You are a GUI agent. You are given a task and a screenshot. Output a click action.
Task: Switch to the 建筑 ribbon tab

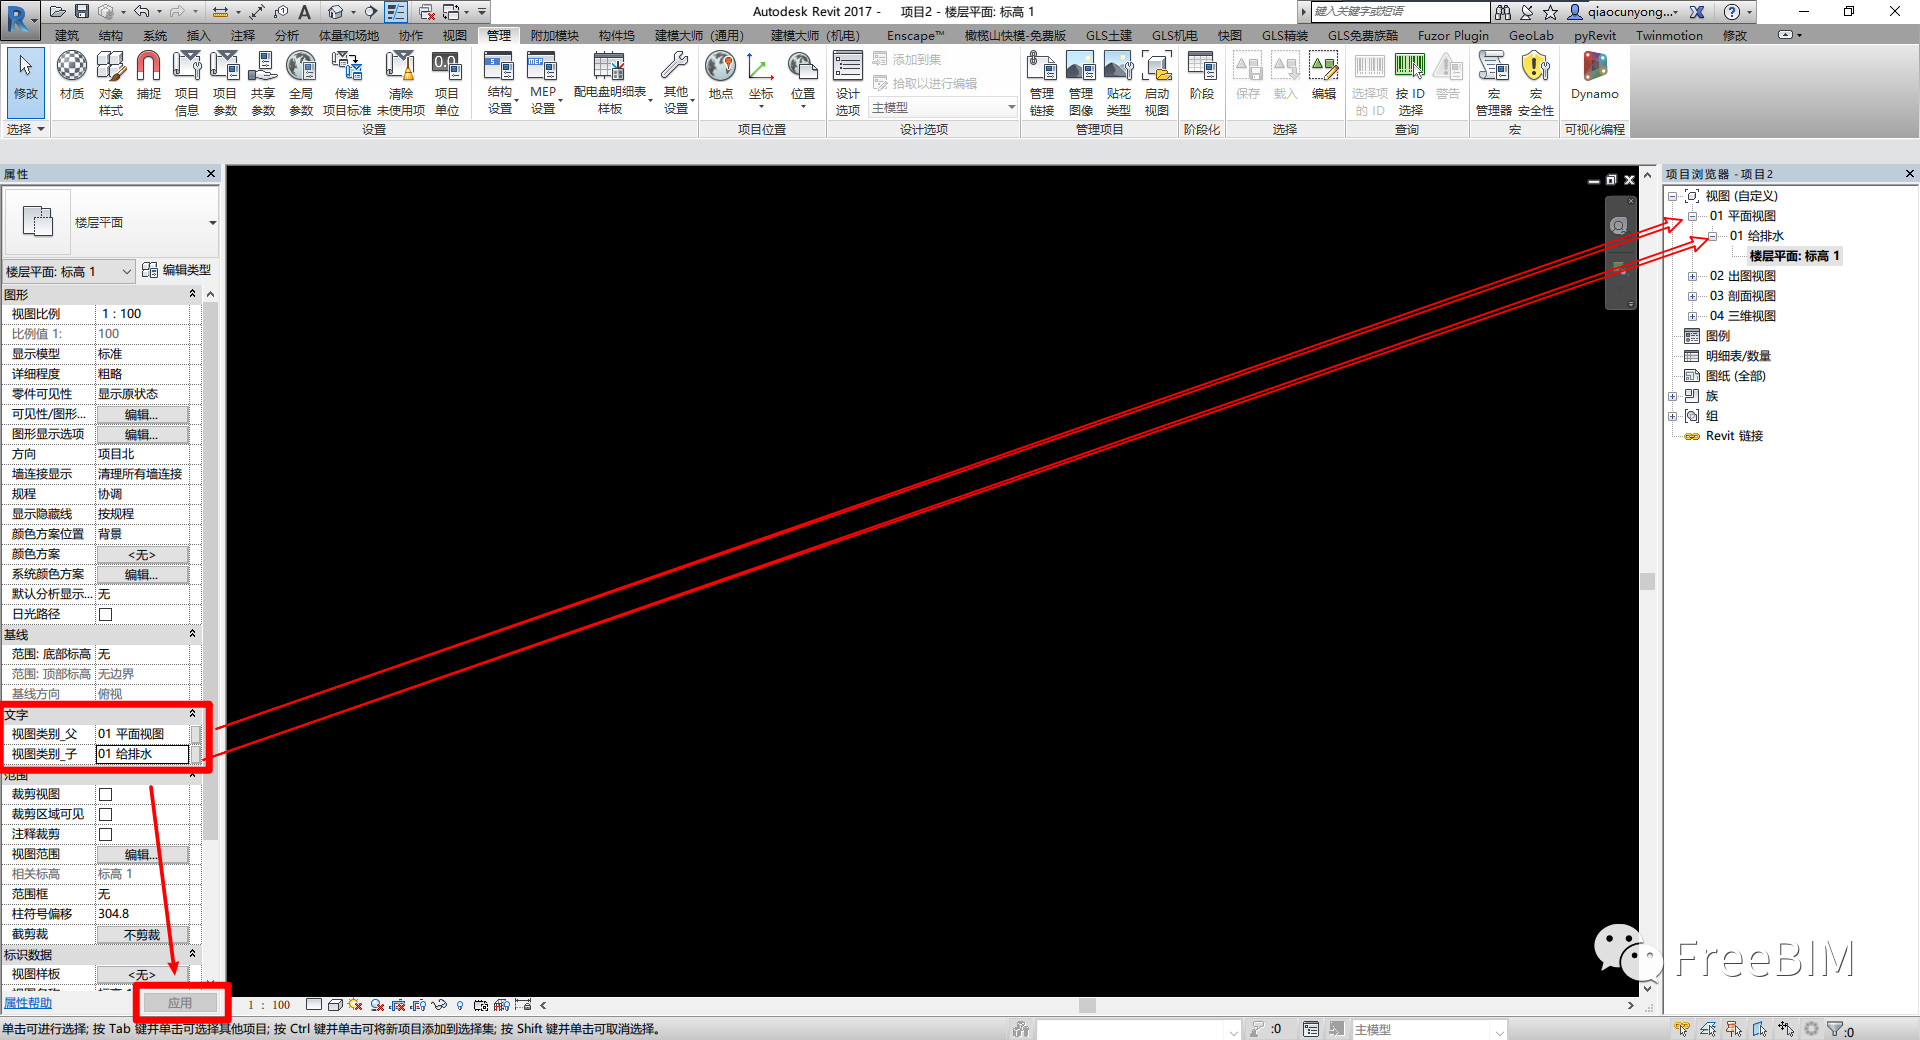(x=67, y=35)
